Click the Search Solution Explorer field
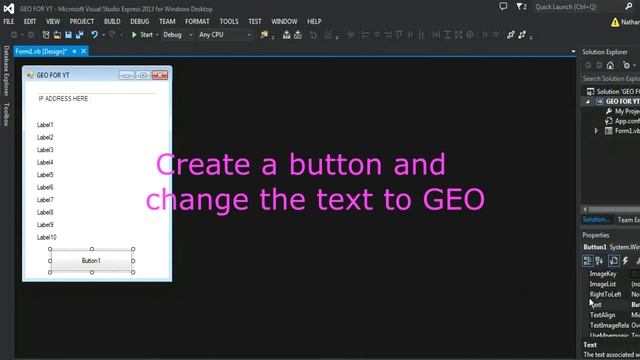This screenshot has height=360, width=640. [611, 78]
